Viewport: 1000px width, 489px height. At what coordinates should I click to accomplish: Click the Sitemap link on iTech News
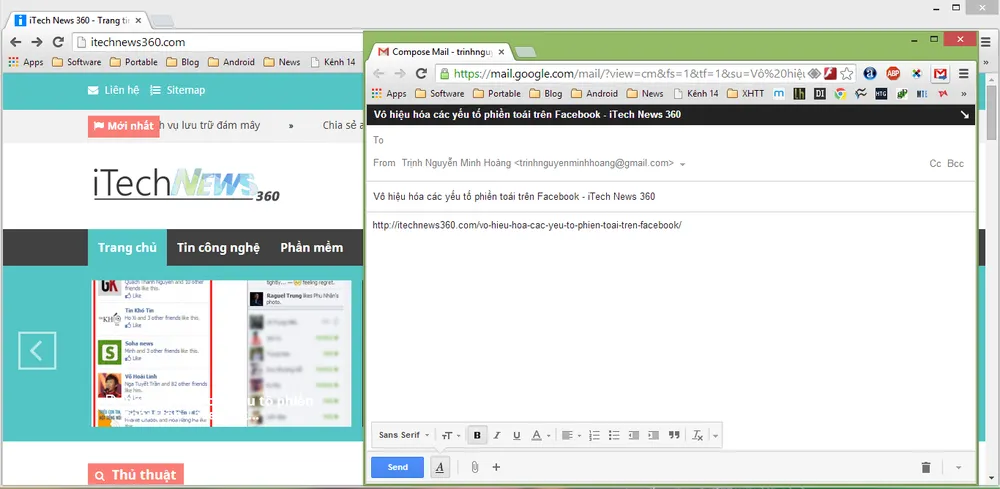tap(177, 90)
